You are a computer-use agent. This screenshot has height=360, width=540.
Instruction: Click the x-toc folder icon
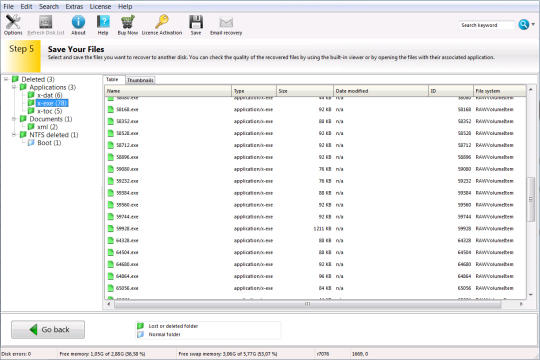pos(31,111)
